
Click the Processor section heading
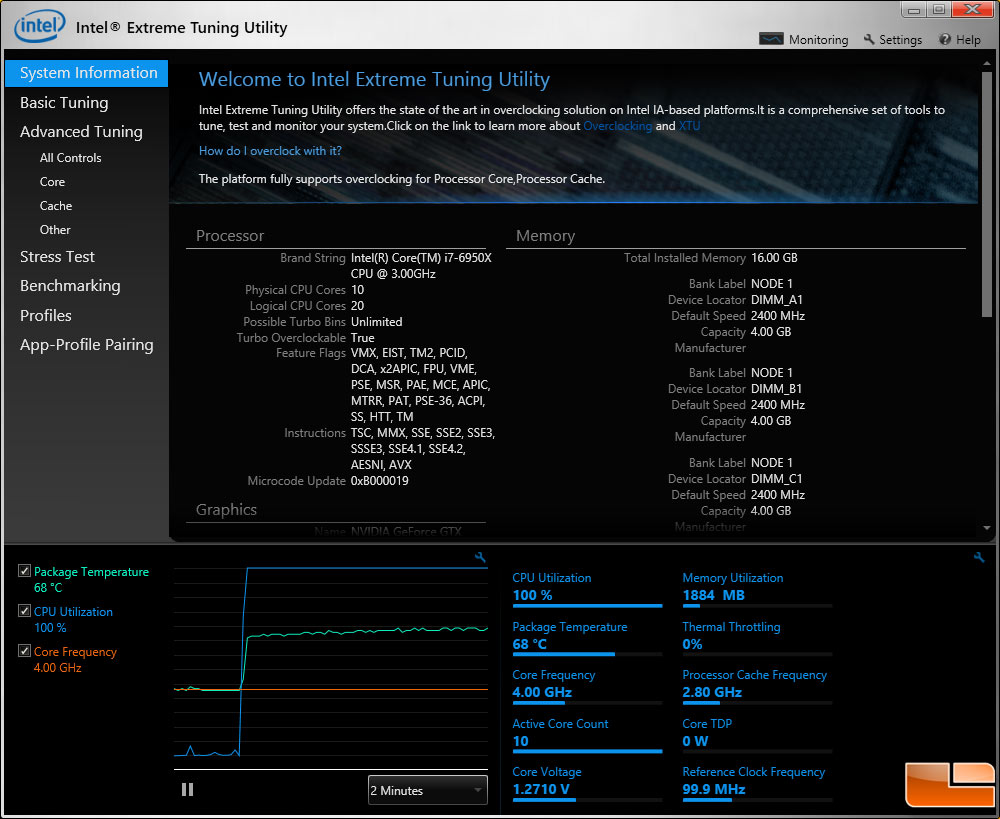[x=230, y=236]
